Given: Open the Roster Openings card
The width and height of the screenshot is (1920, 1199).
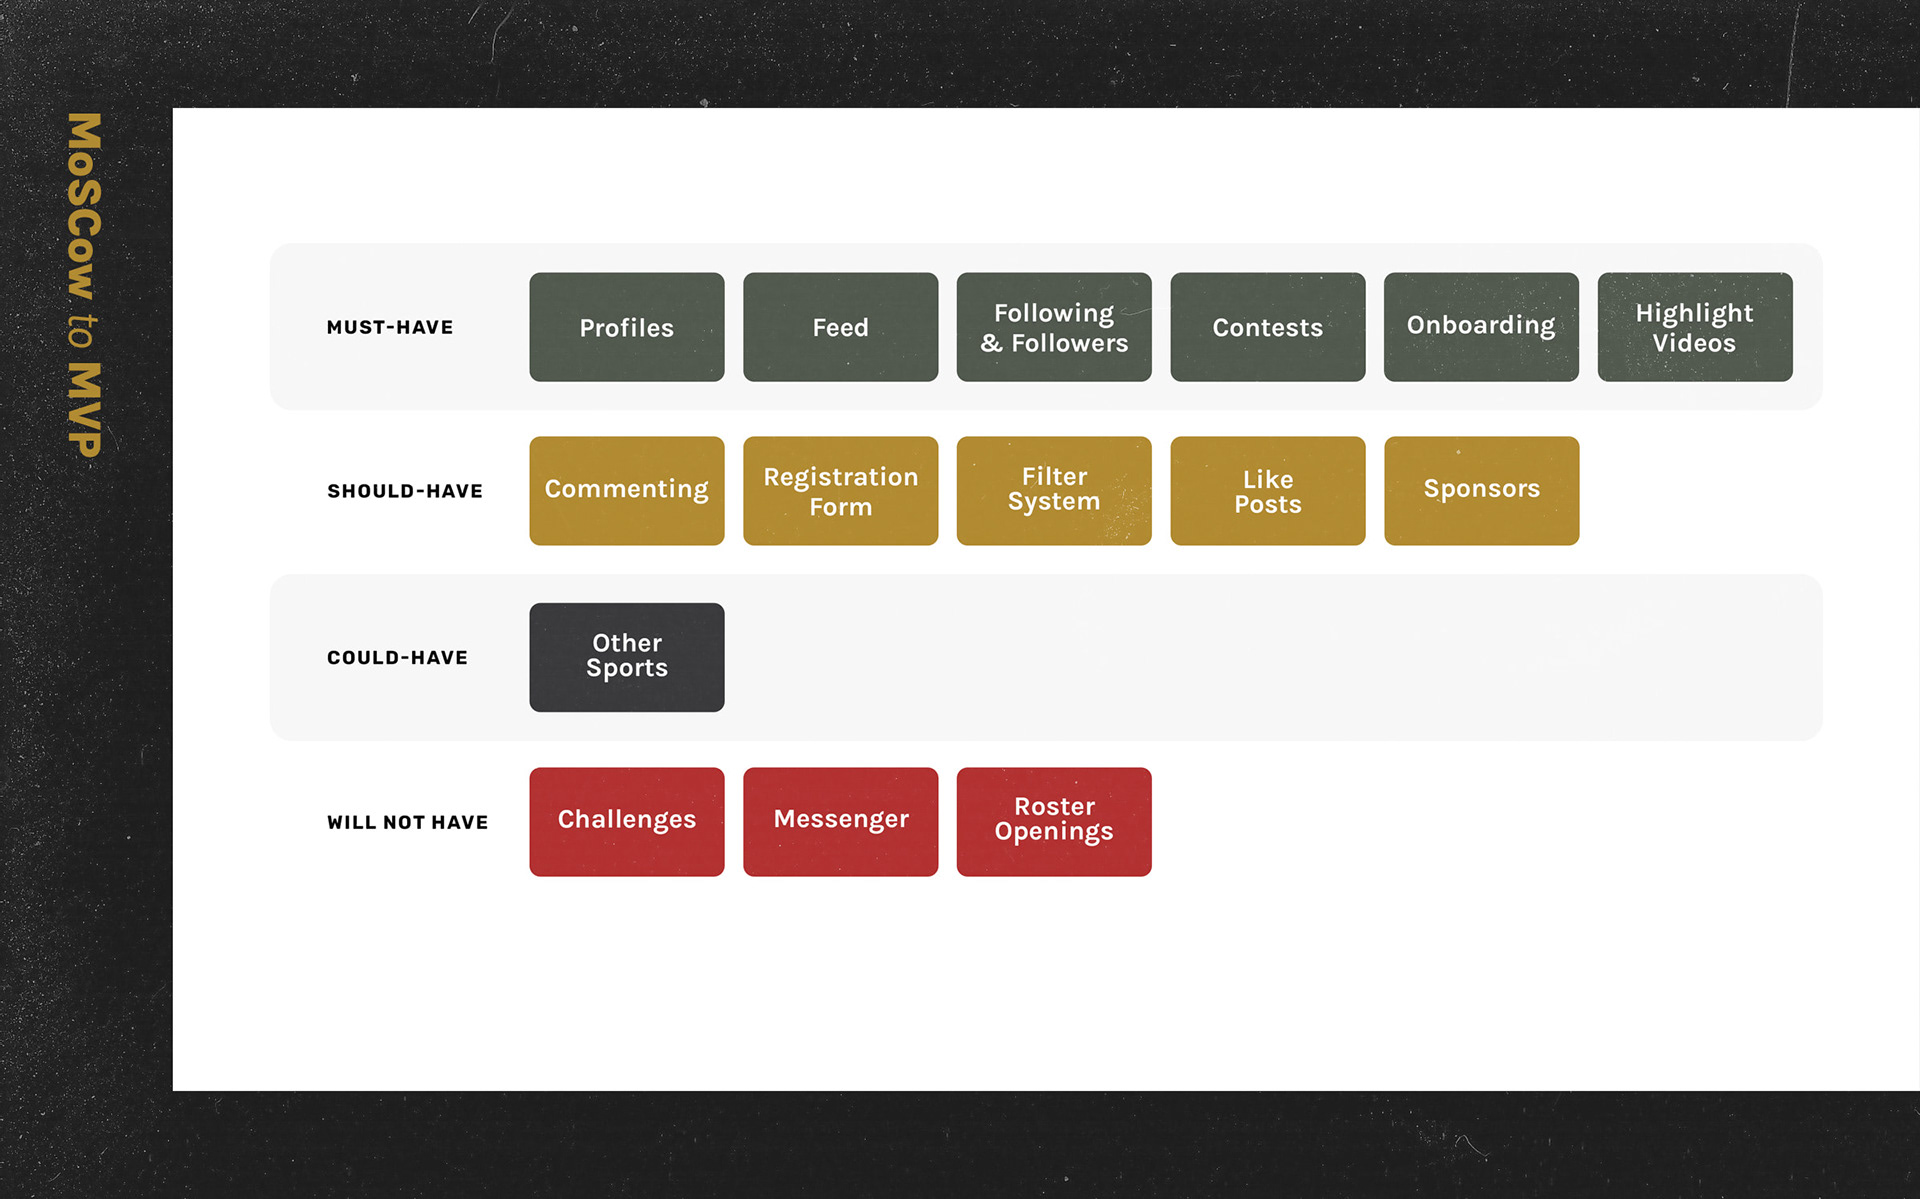Looking at the screenshot, I should [x=1054, y=822].
